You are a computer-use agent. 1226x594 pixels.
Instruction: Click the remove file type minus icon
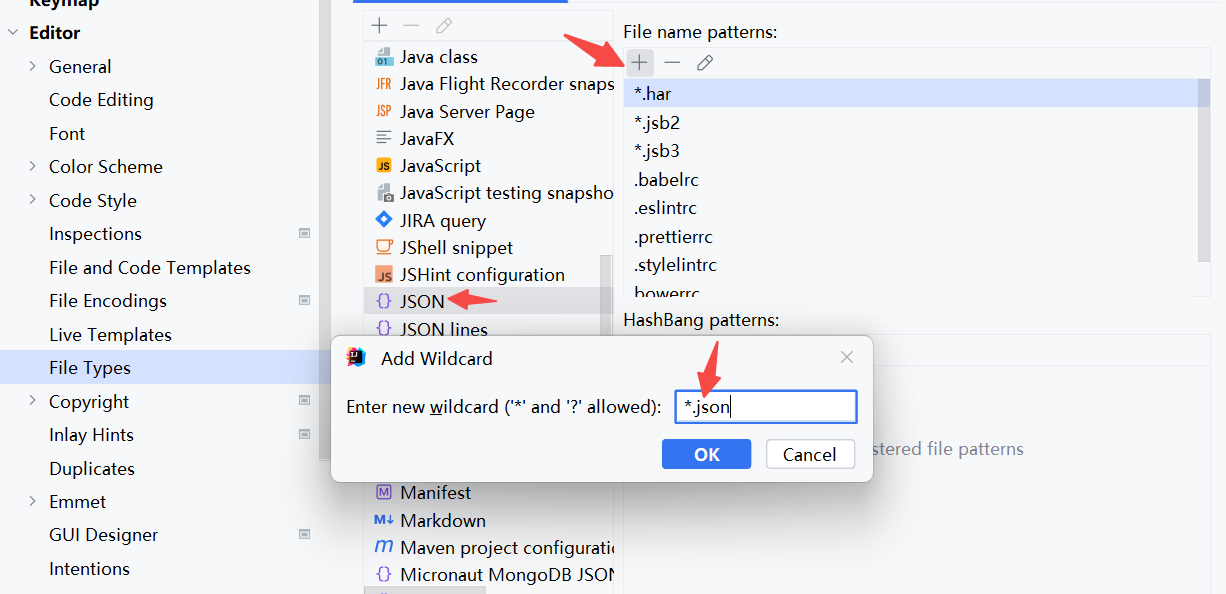point(411,26)
